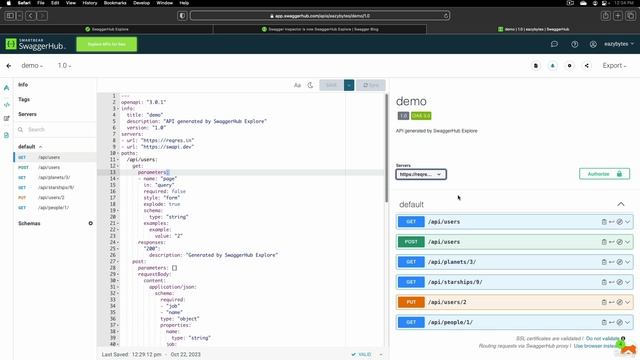Viewport: 640px width, 360px height.
Task: Click the clipboard icon on PUT /api/users/2 row
Action: (x=604, y=302)
